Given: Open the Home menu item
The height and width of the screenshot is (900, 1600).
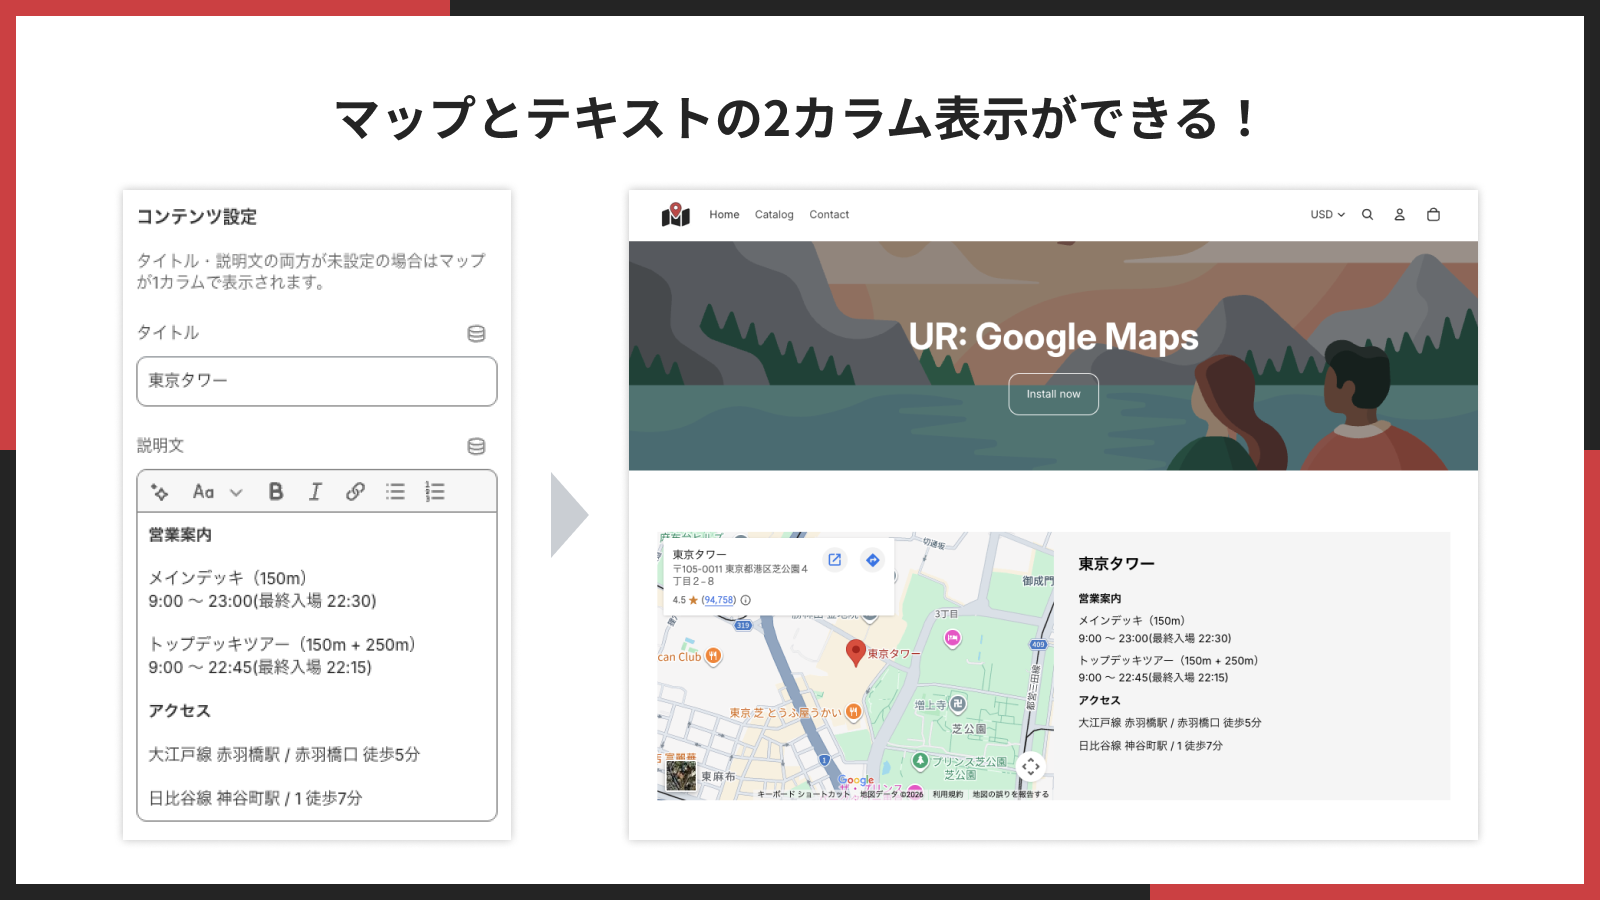Looking at the screenshot, I should (x=724, y=215).
